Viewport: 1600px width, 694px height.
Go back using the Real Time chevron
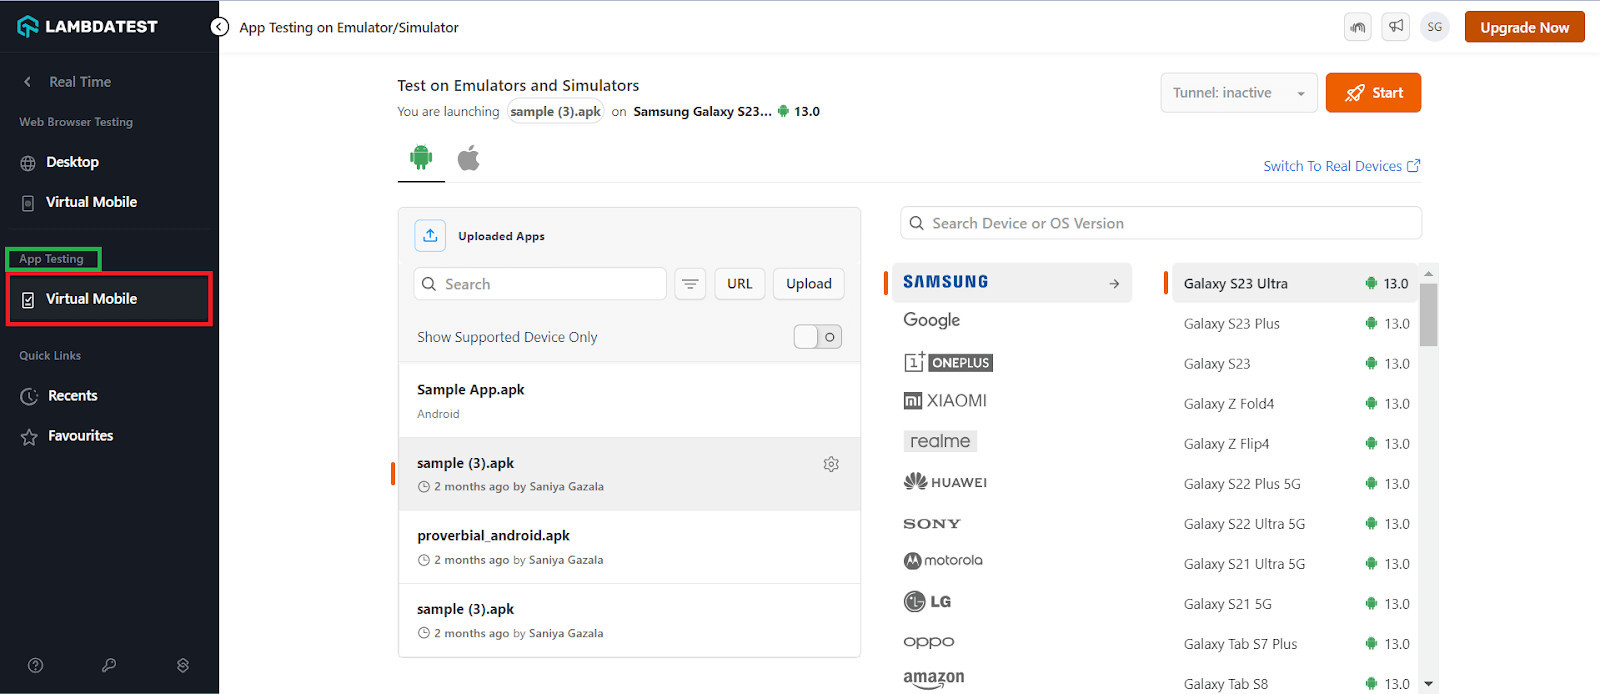(x=28, y=82)
